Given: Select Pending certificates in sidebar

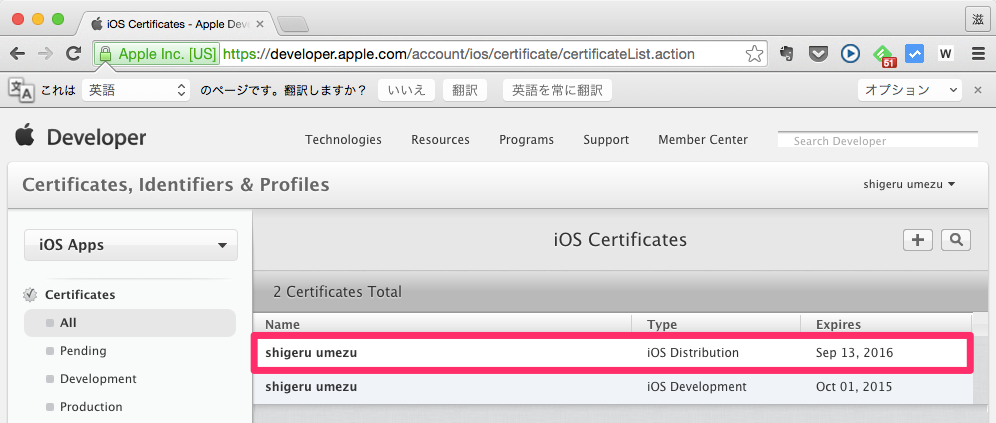Looking at the screenshot, I should click(83, 351).
